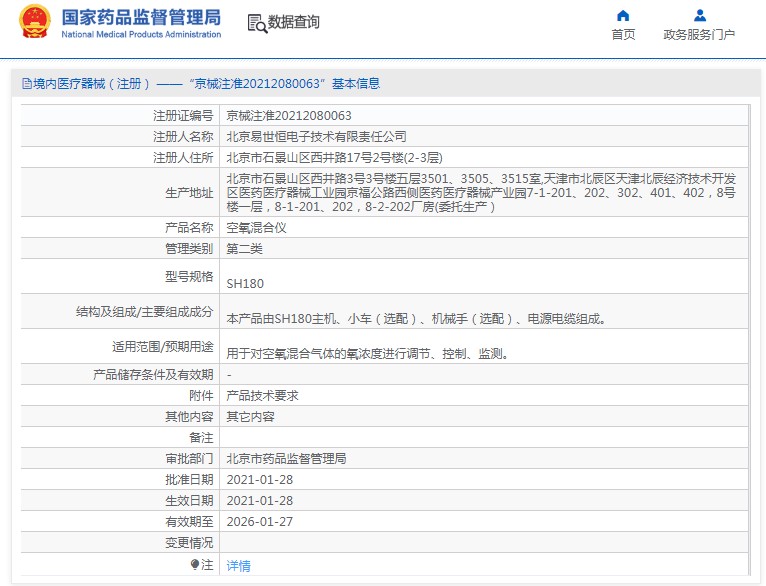This screenshot has width=766, height=586.
Task: Click the registrant 北京易世恒电子技术有限责任公司
Action: click(x=317, y=137)
